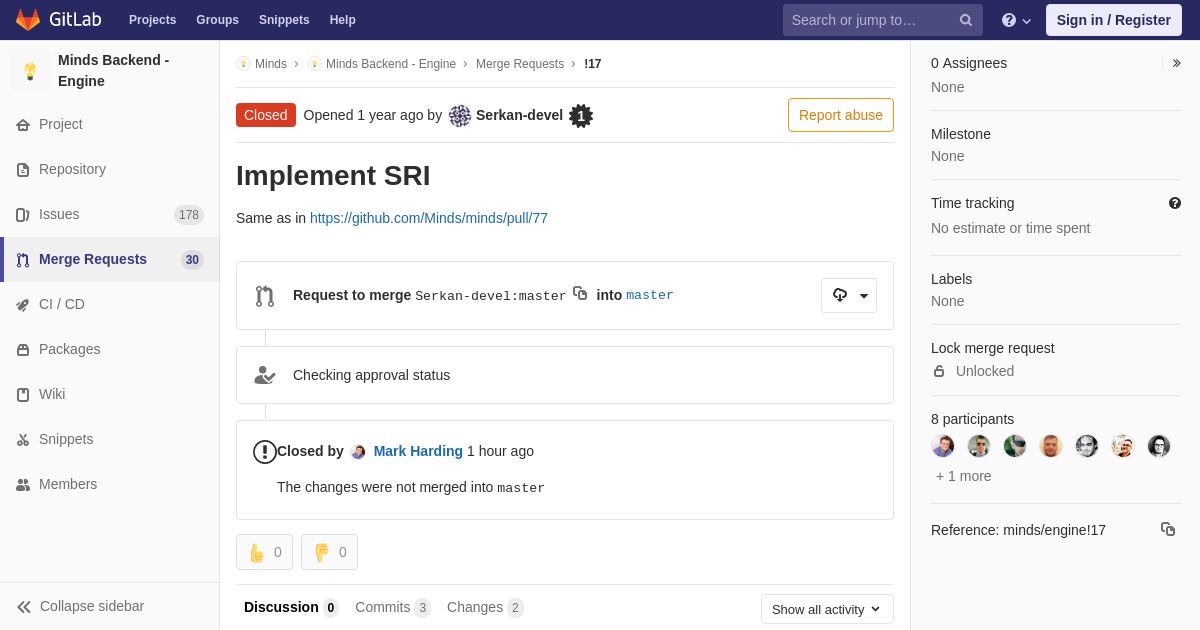Open the Snippets top menu
Image resolution: width=1200 pixels, height=630 pixels.
(284, 20)
